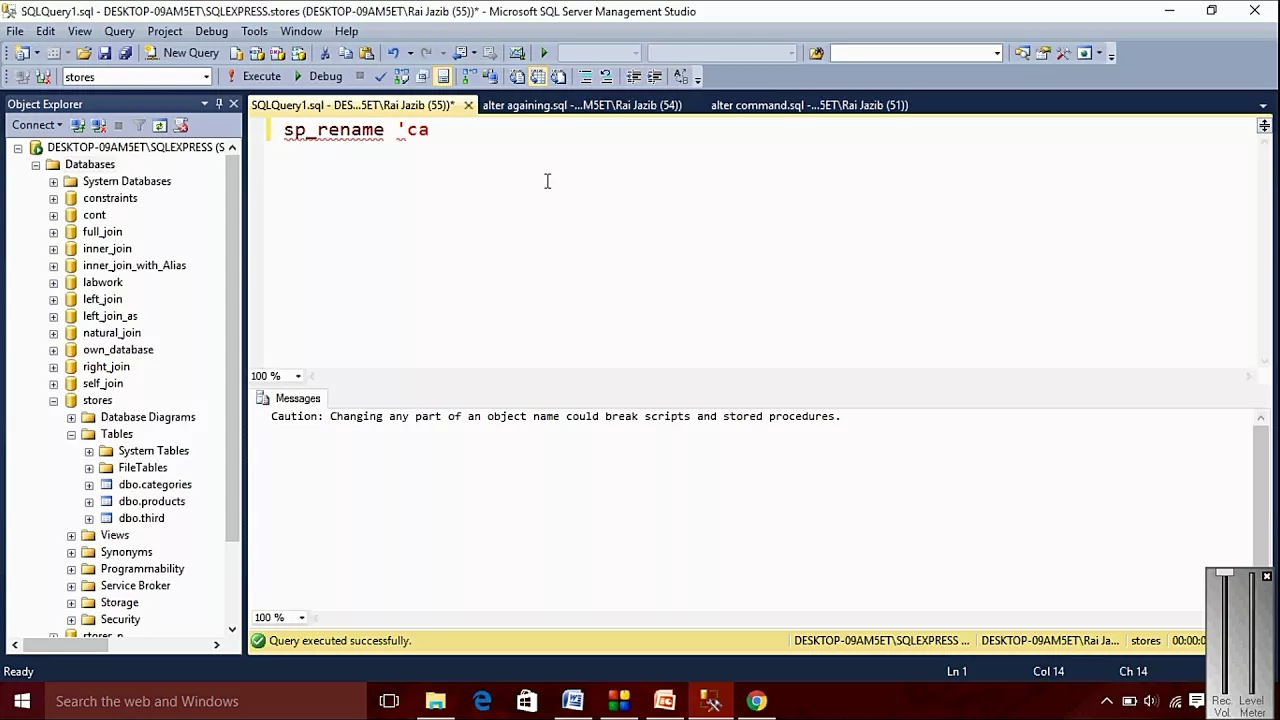Collapse the Tables folder node

[72, 435]
